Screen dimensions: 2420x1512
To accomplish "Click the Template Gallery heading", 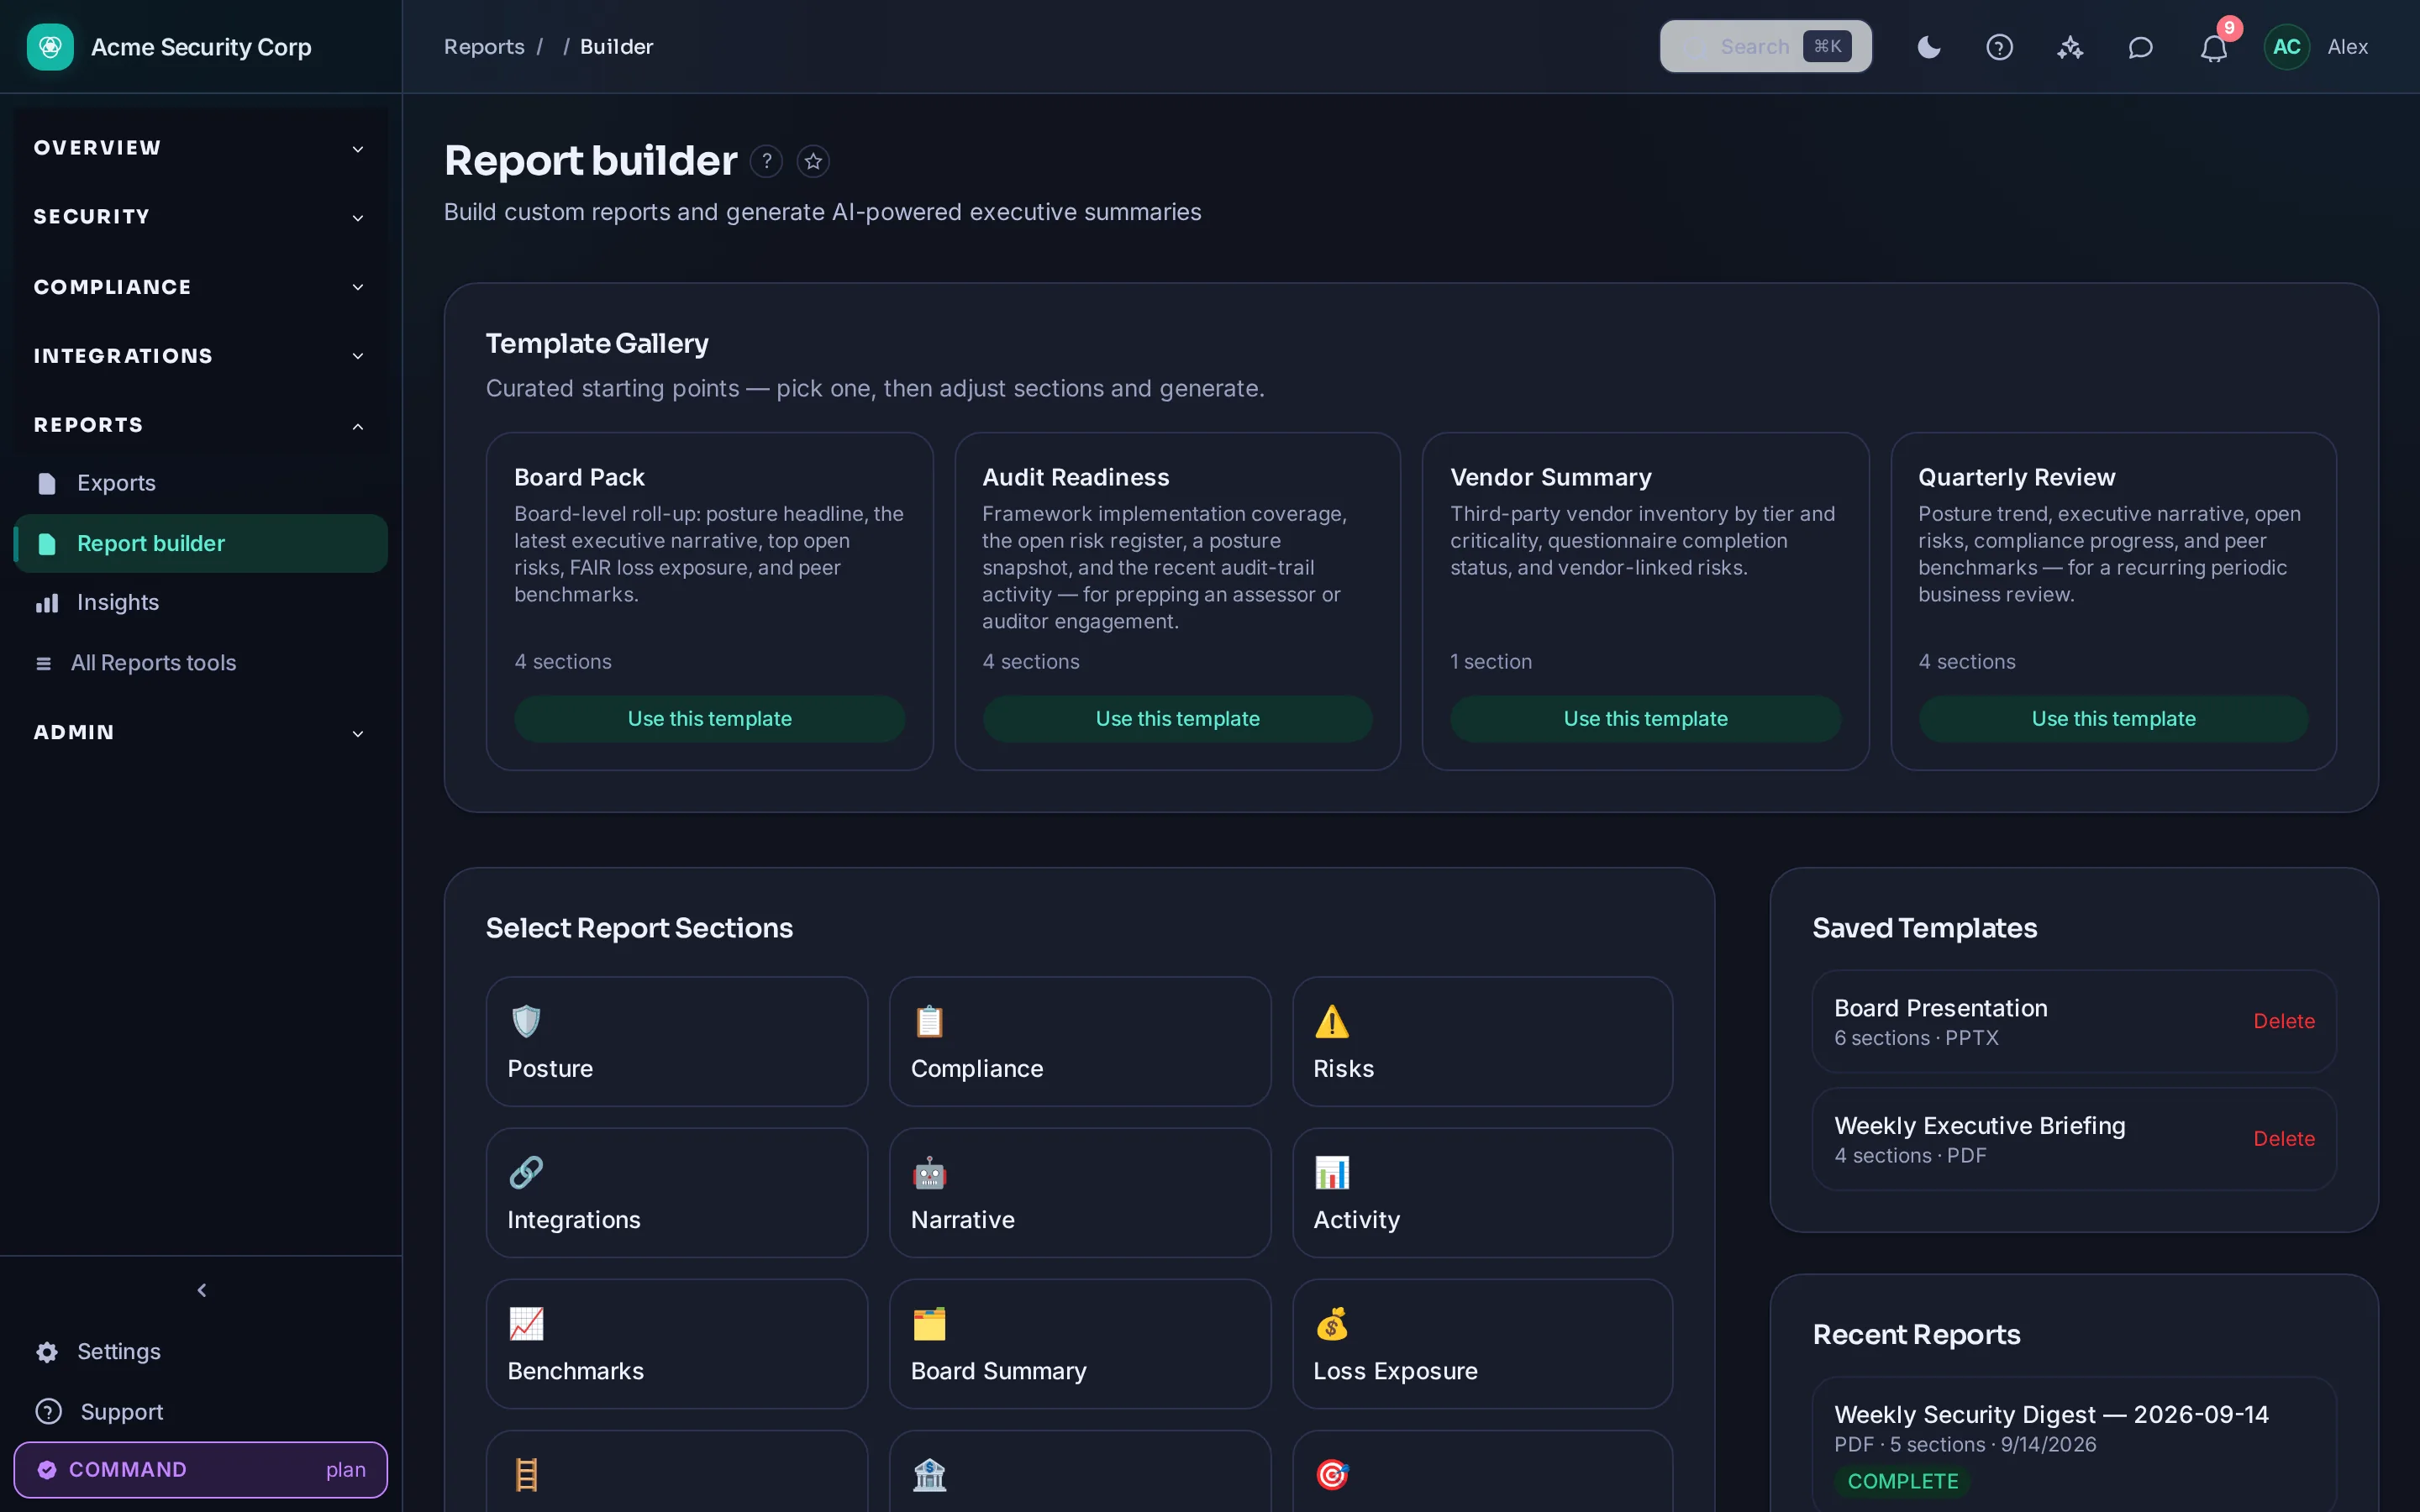I will [x=597, y=343].
